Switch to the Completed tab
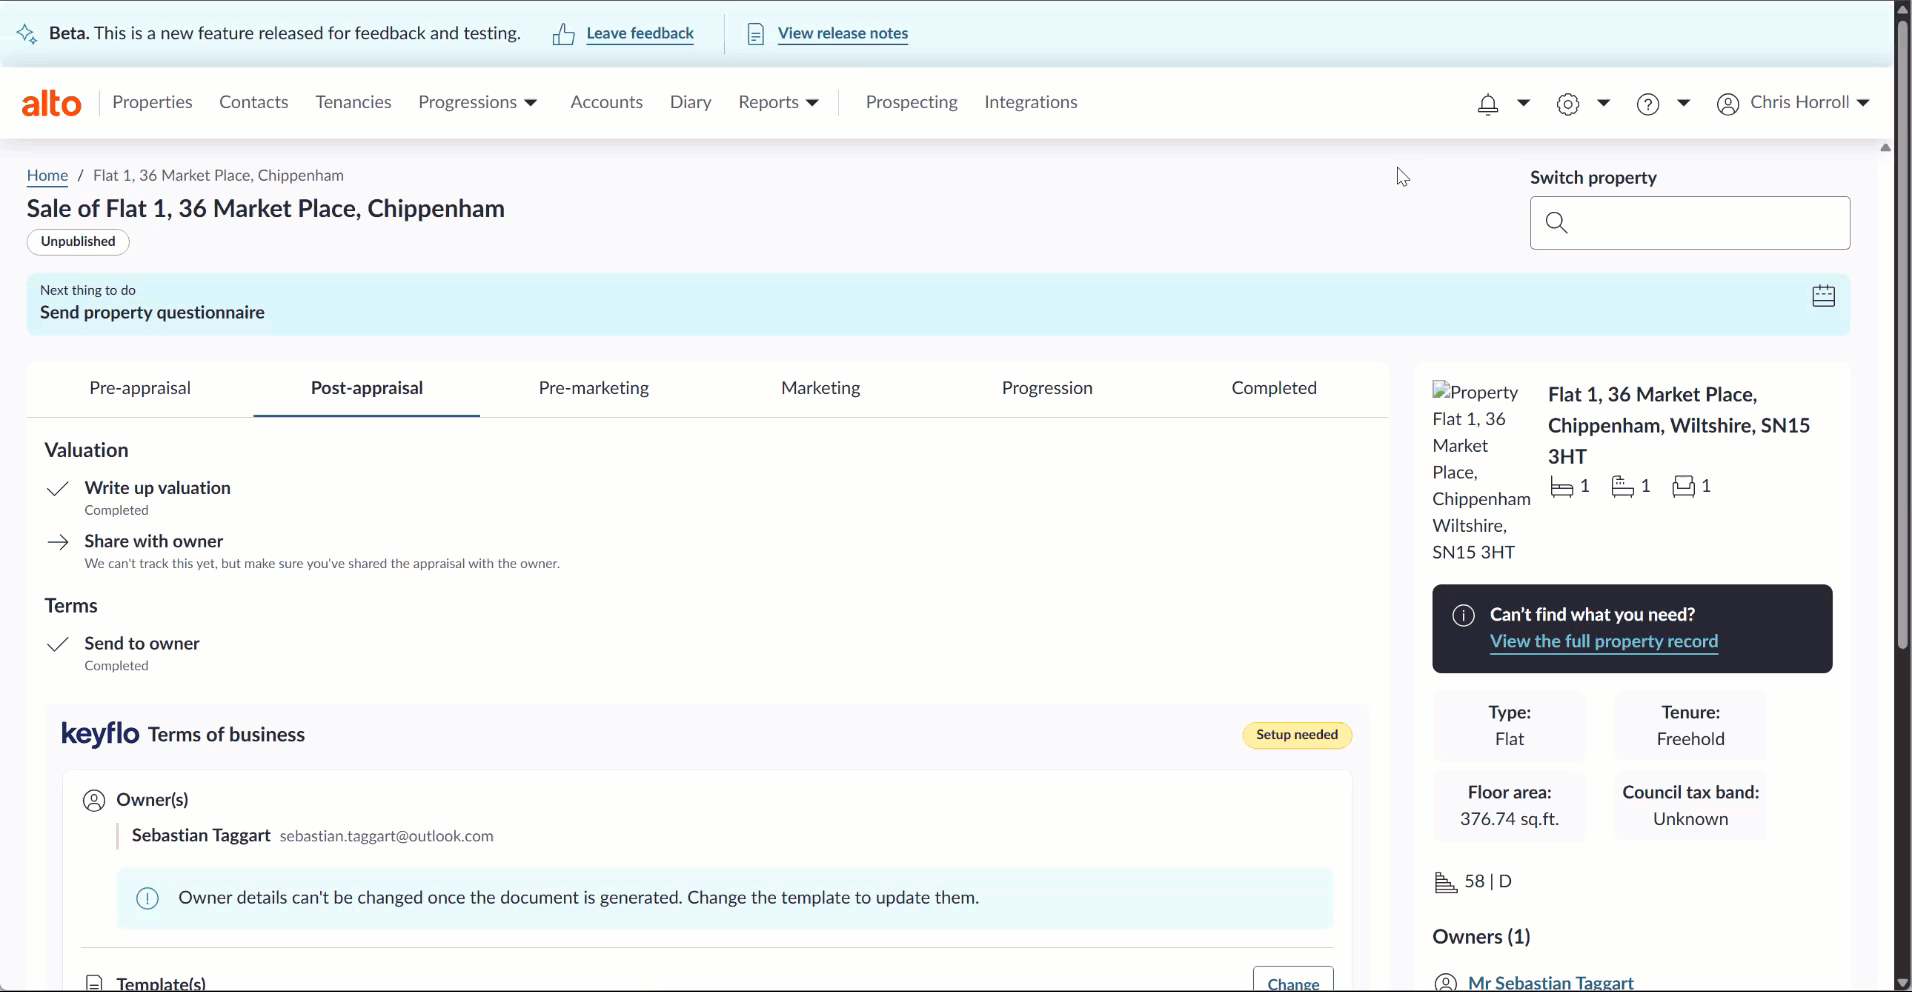Screen dimensions: 1912x992 pos(1274,388)
